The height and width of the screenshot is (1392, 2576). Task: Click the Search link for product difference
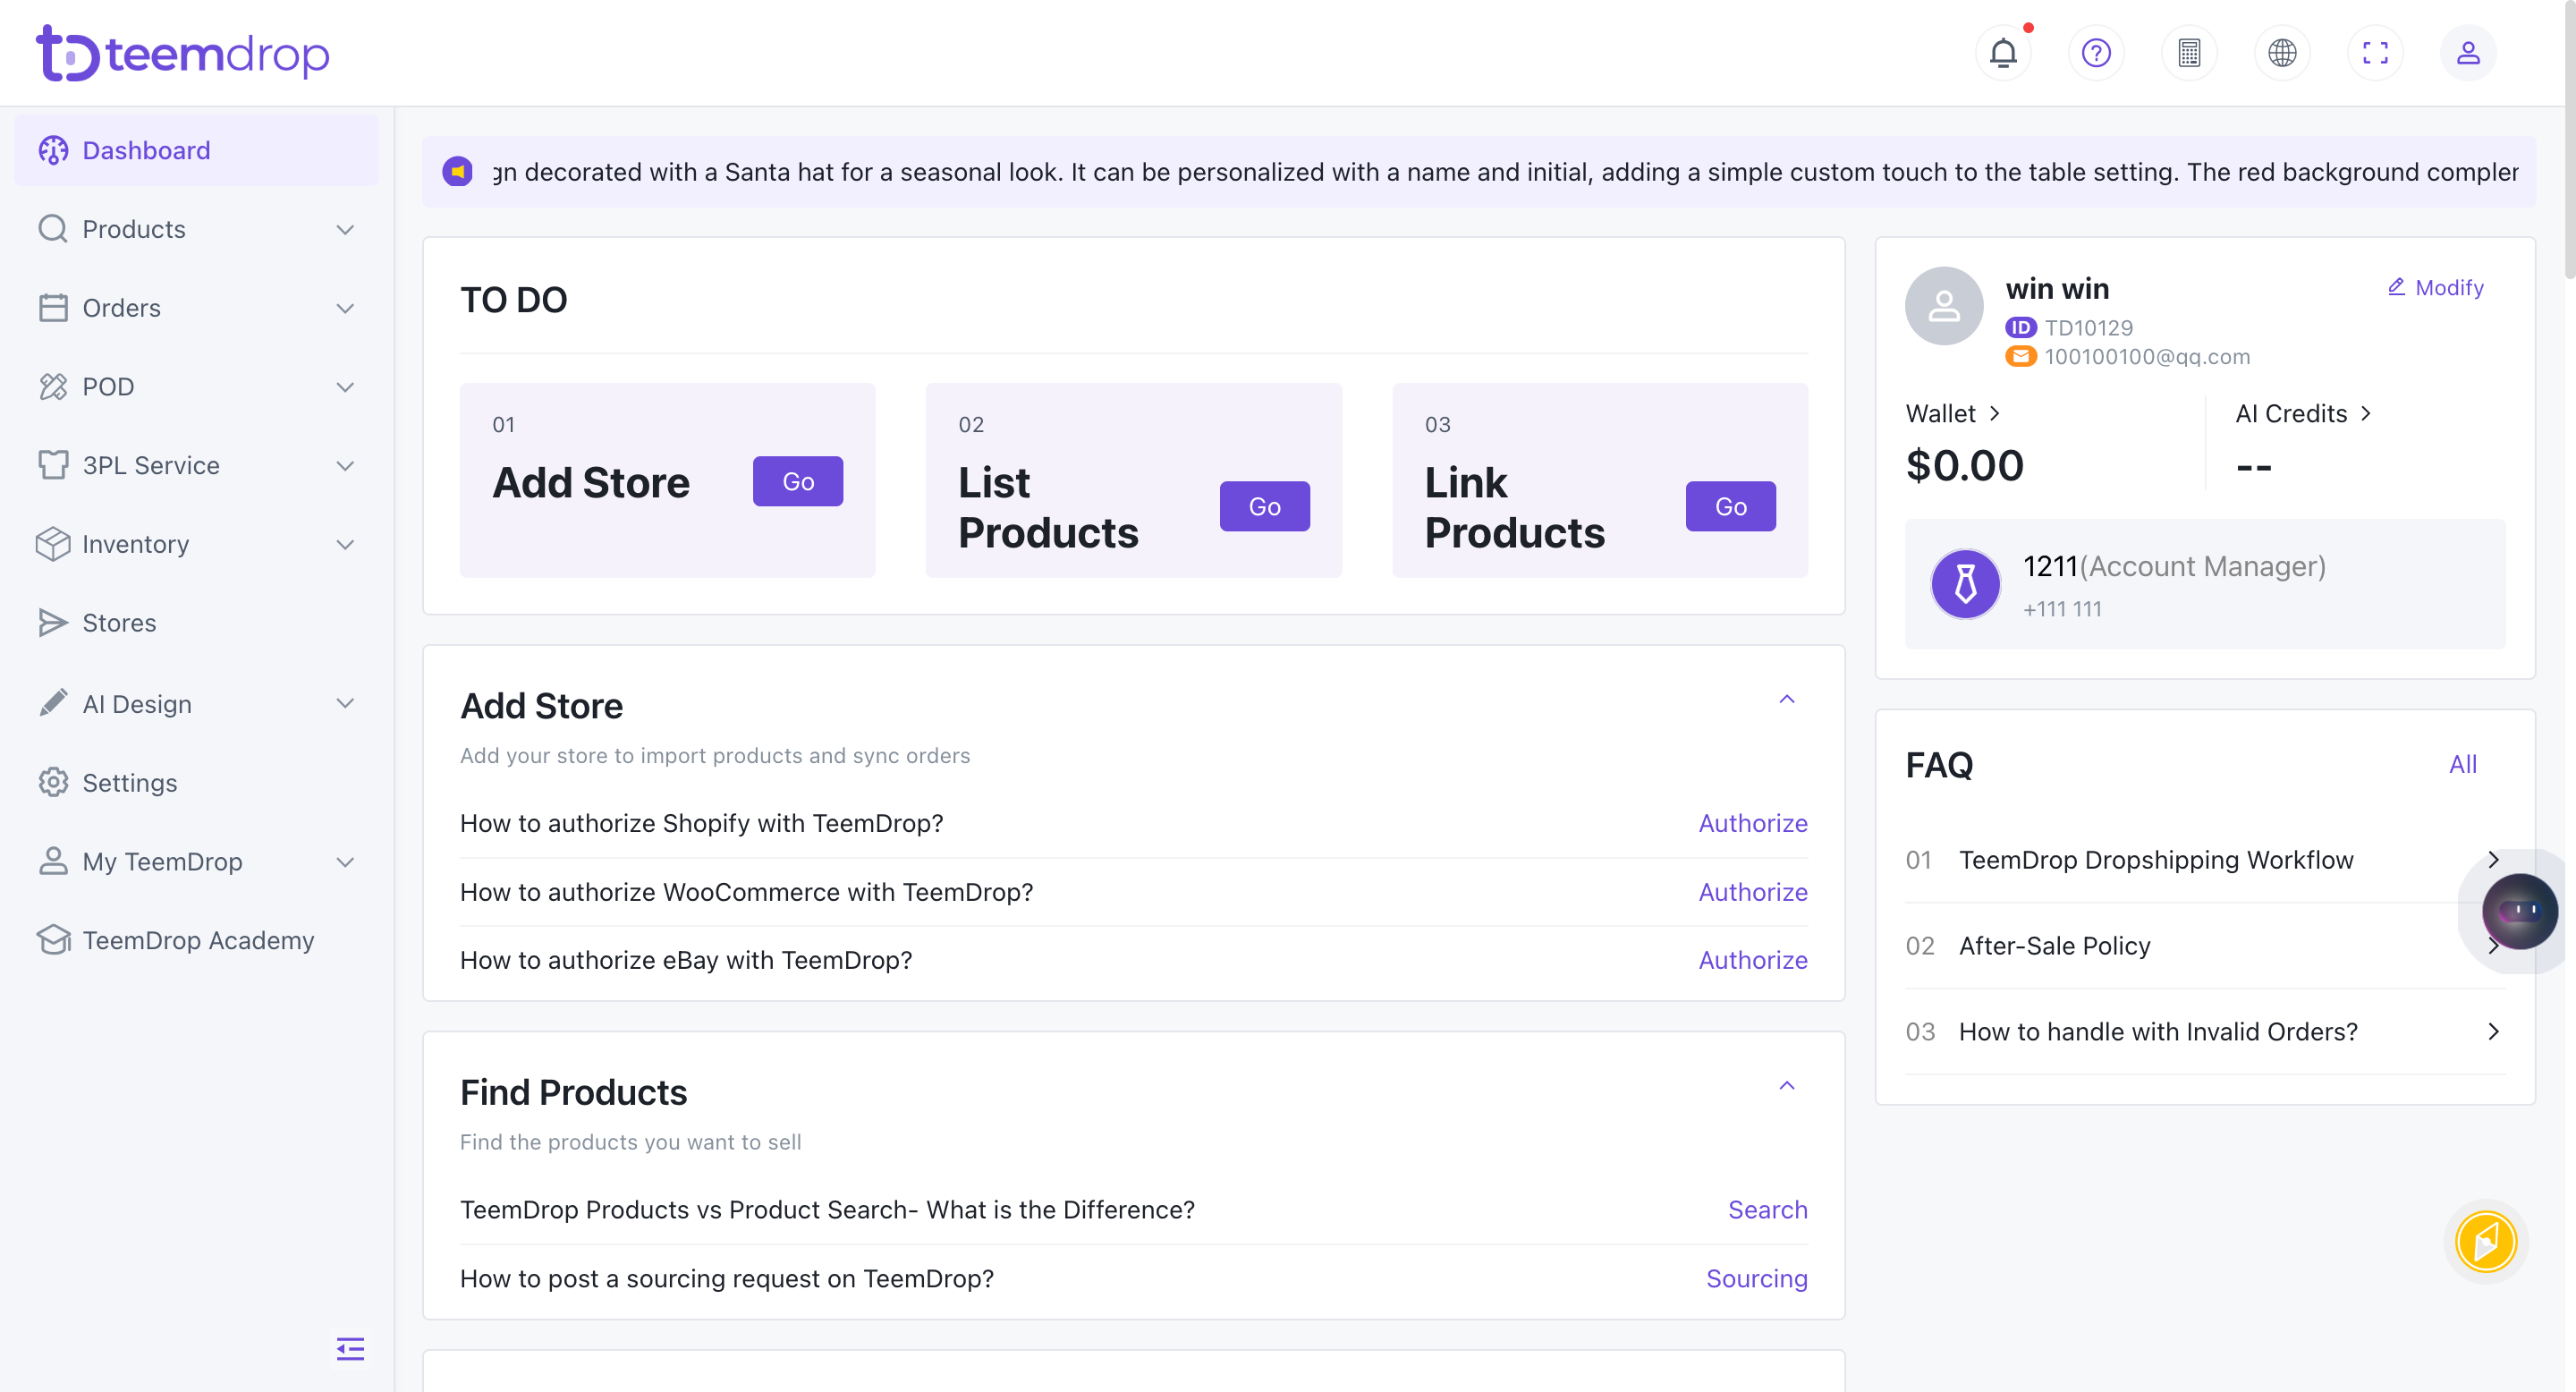pos(1768,1210)
